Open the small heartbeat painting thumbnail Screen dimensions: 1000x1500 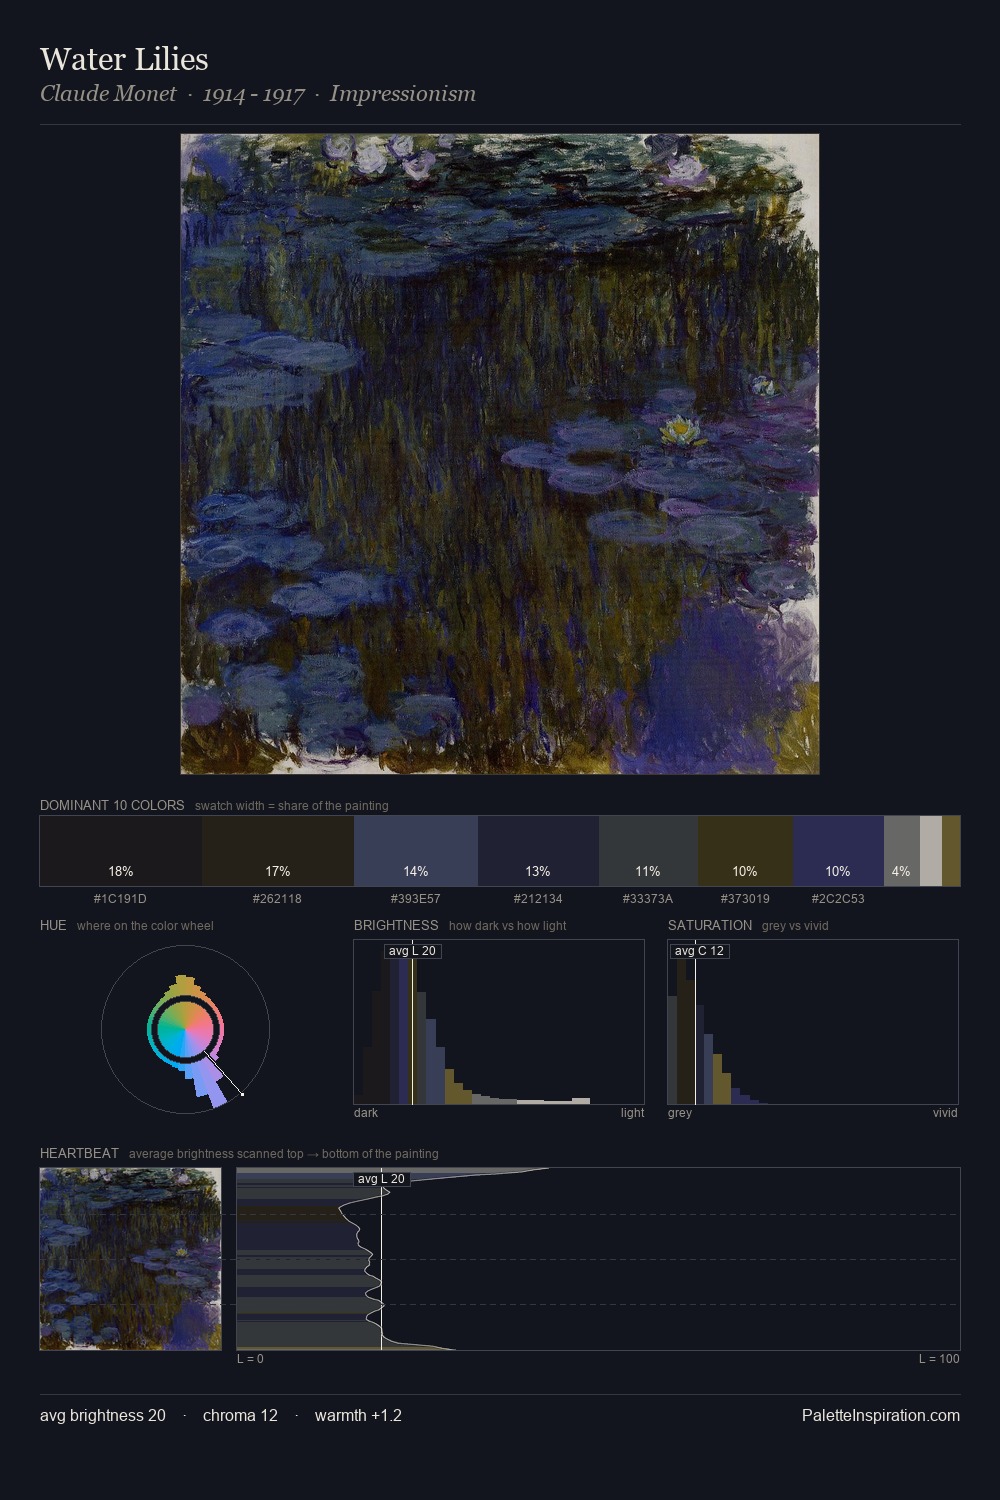130,1259
